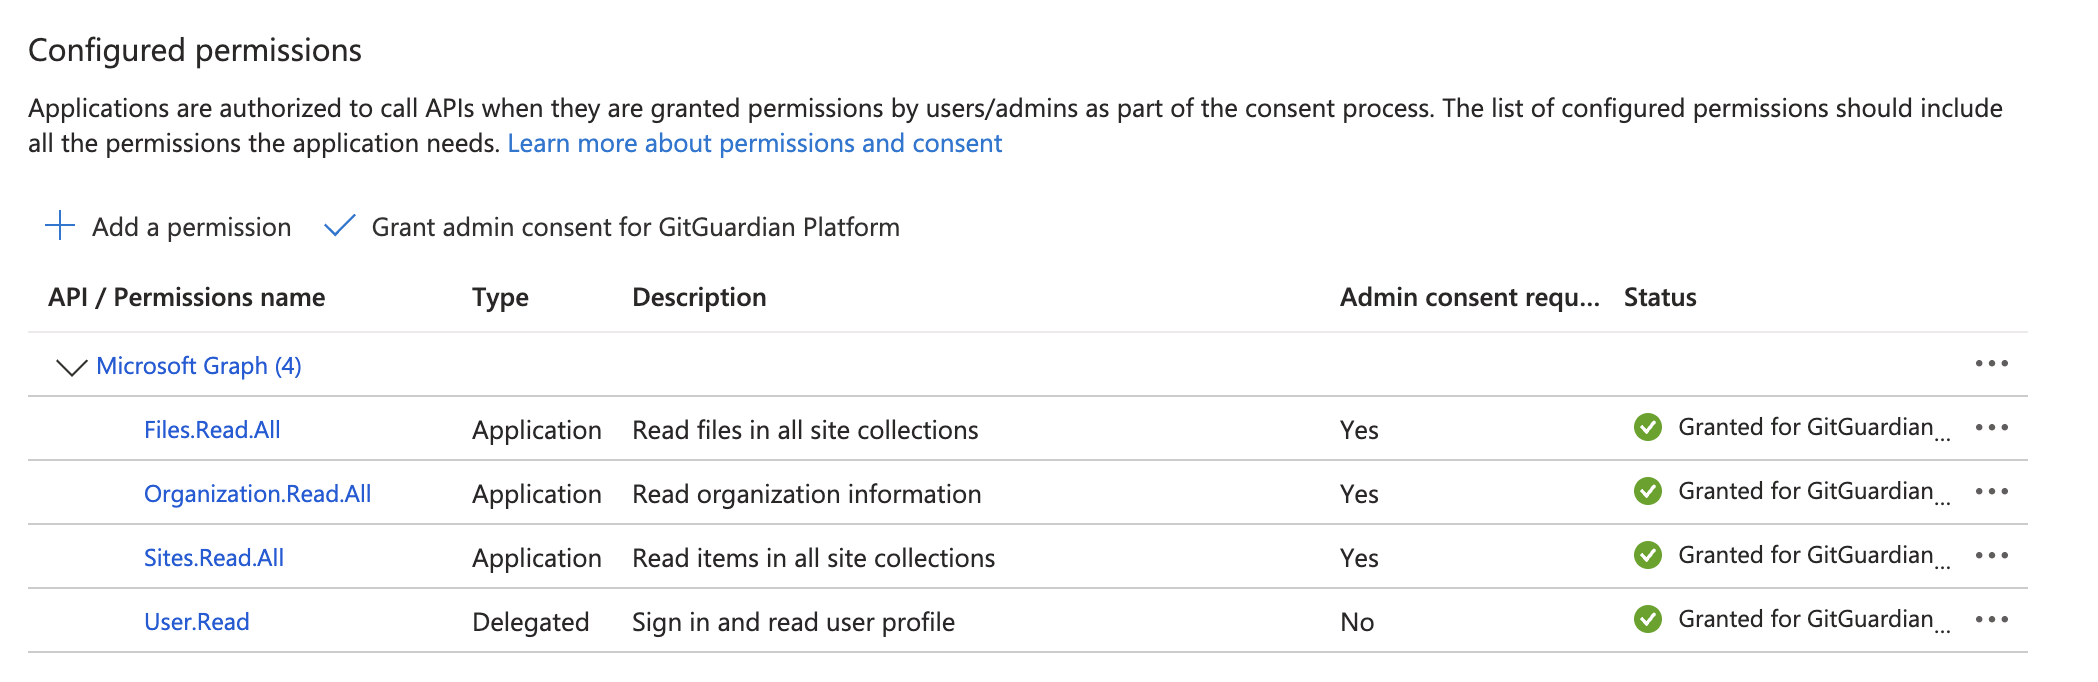
Task: Select 'Read items in all site collections' description
Action: (814, 558)
